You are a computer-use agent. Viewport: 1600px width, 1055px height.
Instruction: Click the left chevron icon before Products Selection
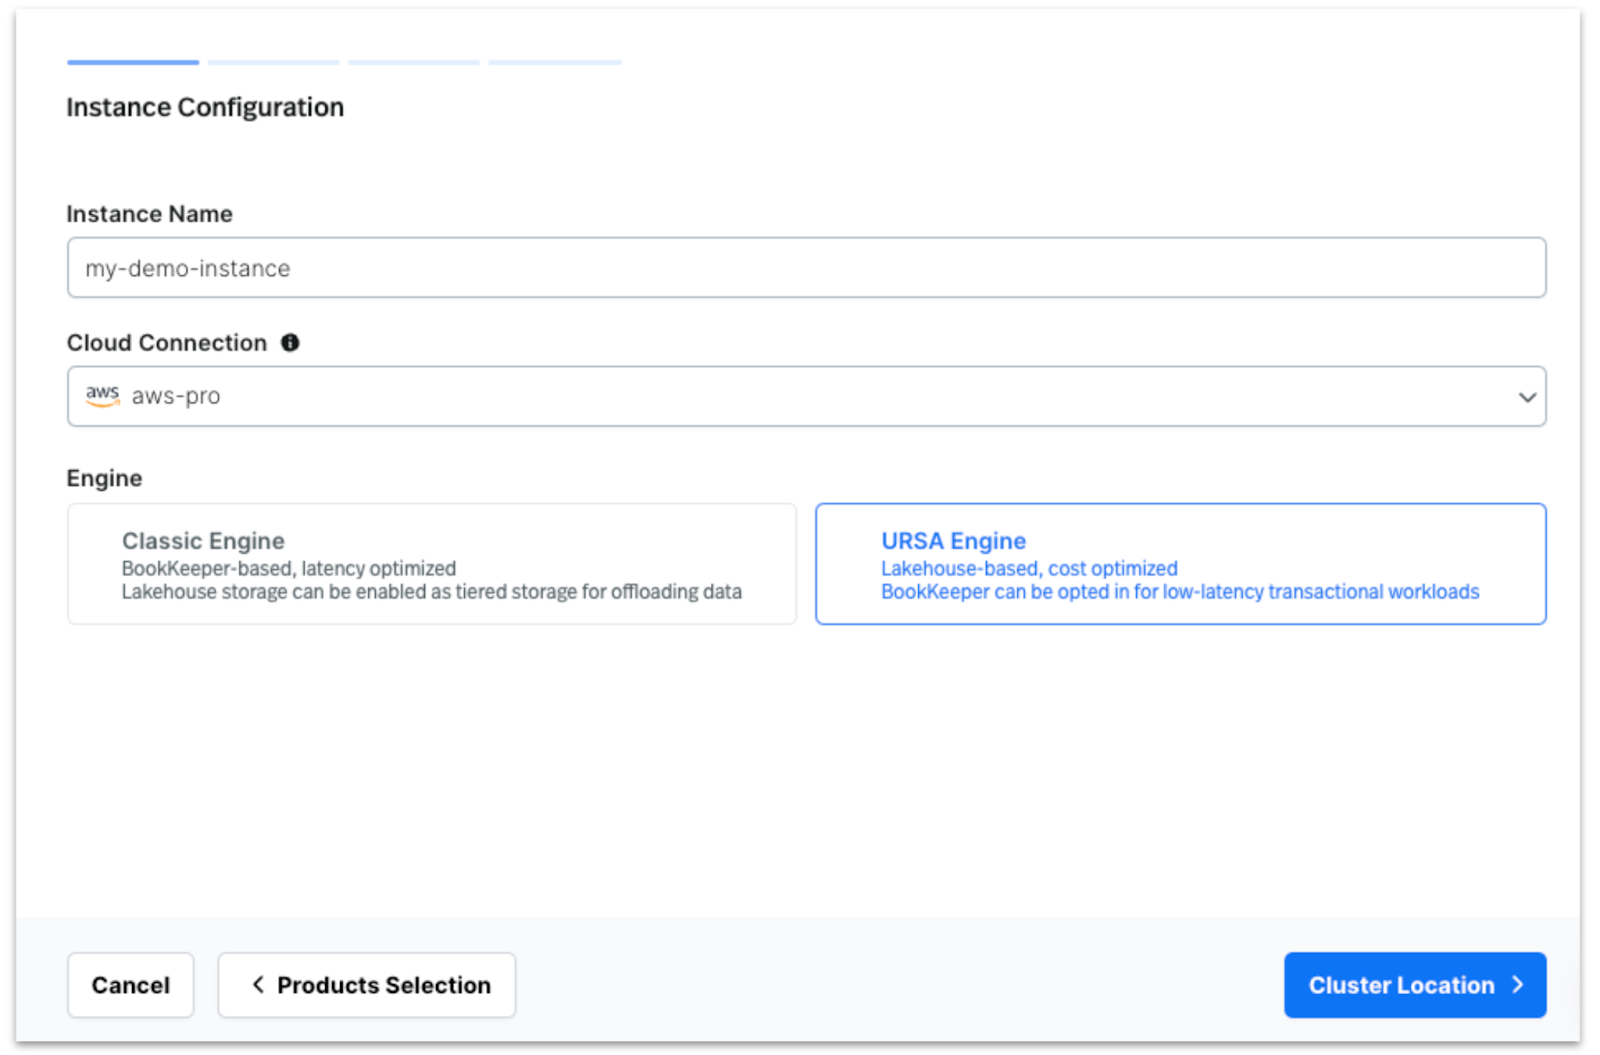pos(258,985)
